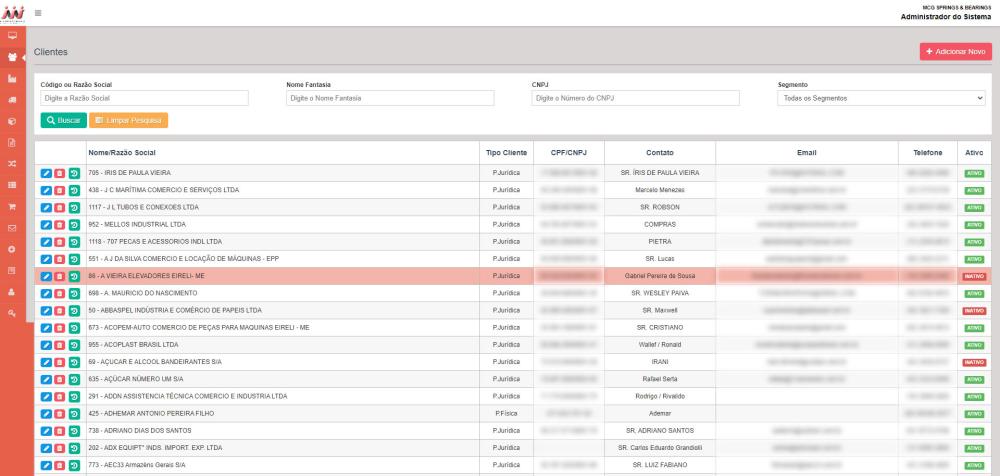Open the truck icon in sidebar

12,99
